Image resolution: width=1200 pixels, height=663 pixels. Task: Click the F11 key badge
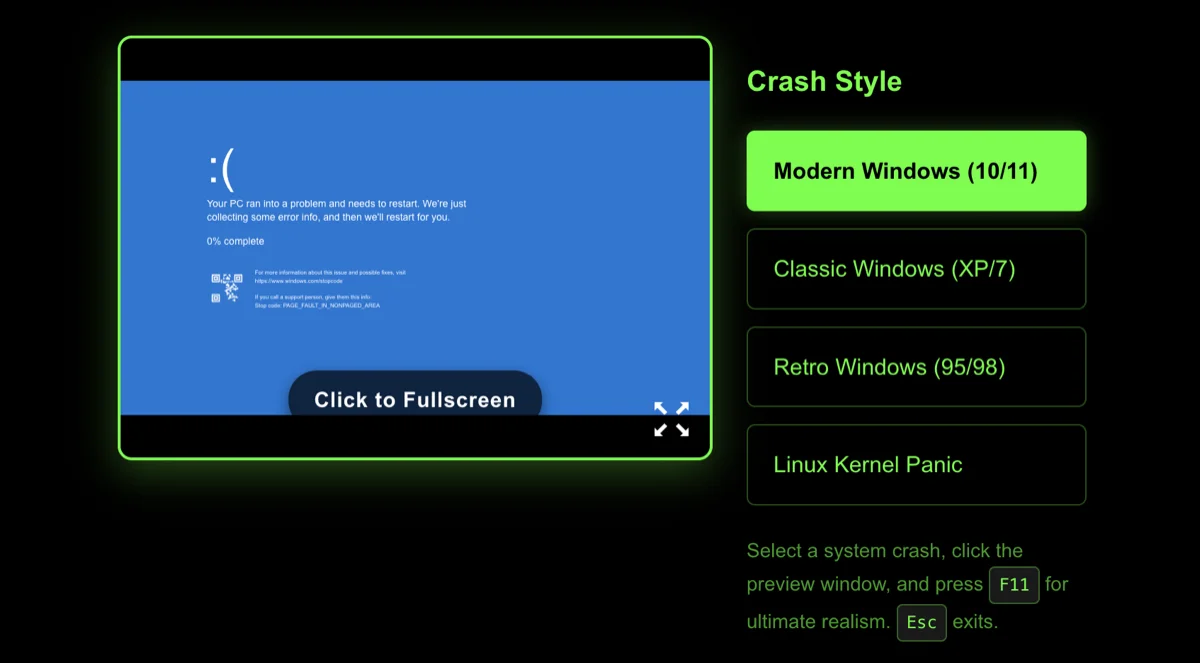(1014, 585)
